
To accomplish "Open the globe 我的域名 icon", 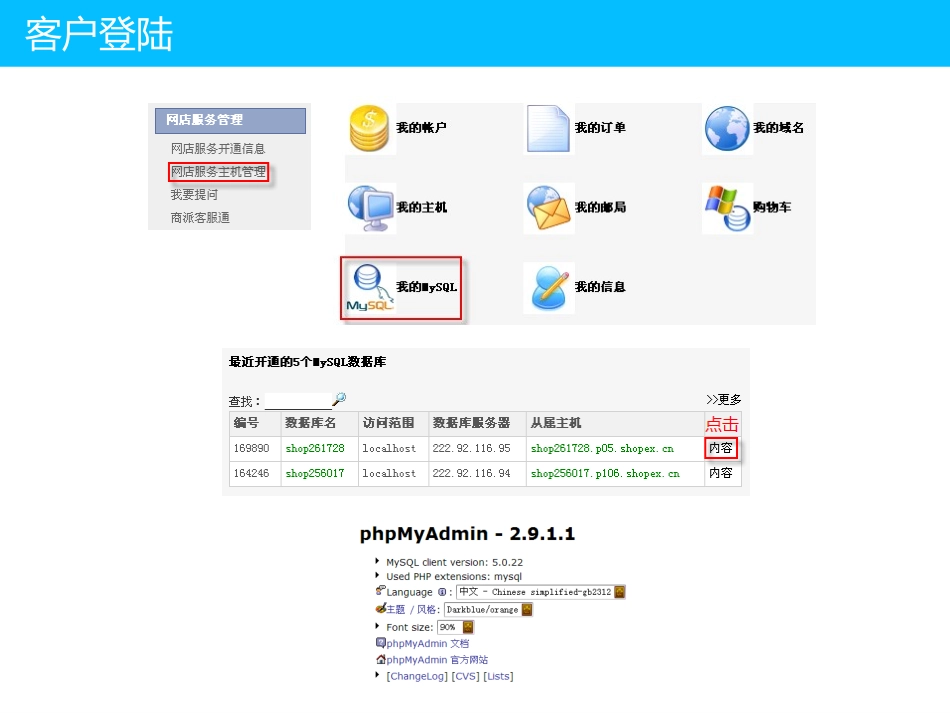I will (727, 128).
